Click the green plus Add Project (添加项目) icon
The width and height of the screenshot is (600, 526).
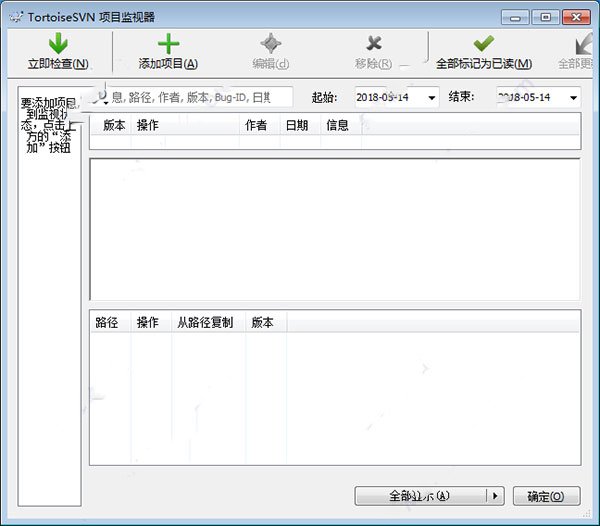coord(168,44)
